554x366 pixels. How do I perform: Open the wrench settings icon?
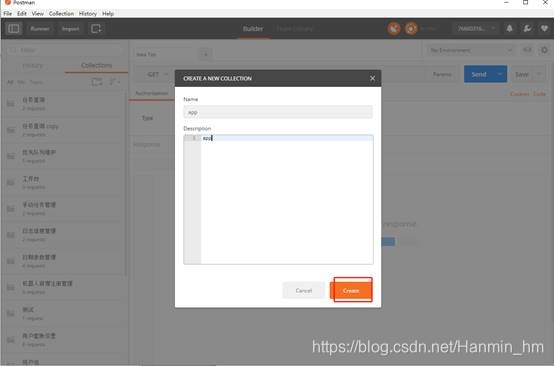click(x=527, y=28)
